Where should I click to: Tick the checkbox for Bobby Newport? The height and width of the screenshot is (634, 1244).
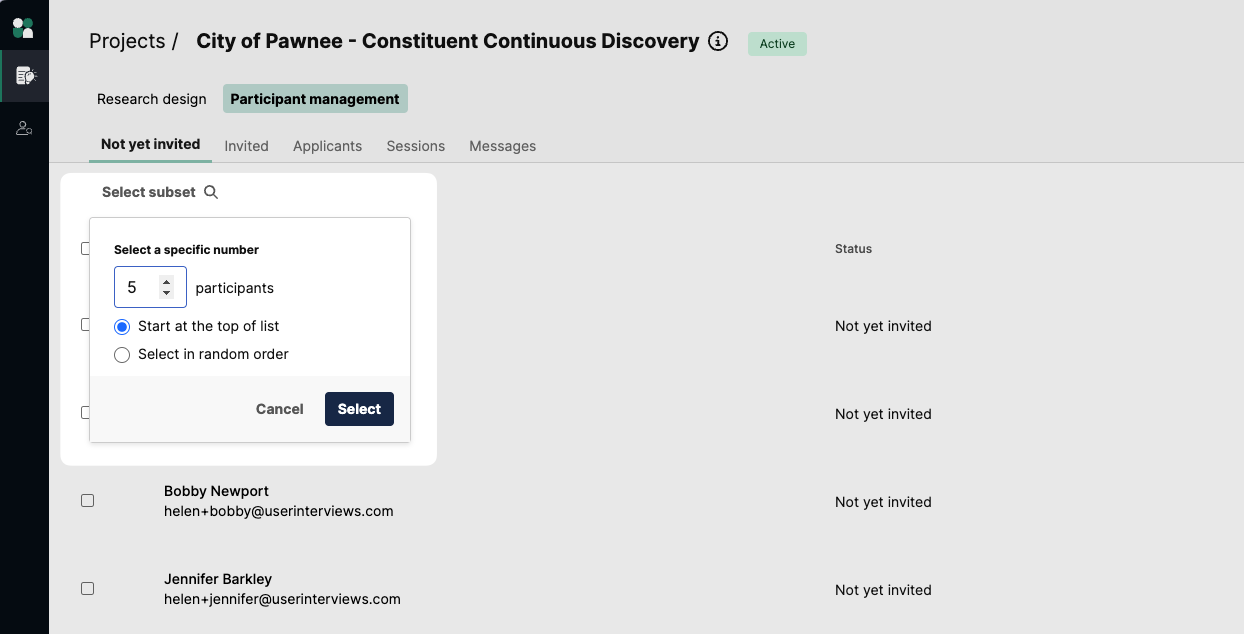coord(87,500)
